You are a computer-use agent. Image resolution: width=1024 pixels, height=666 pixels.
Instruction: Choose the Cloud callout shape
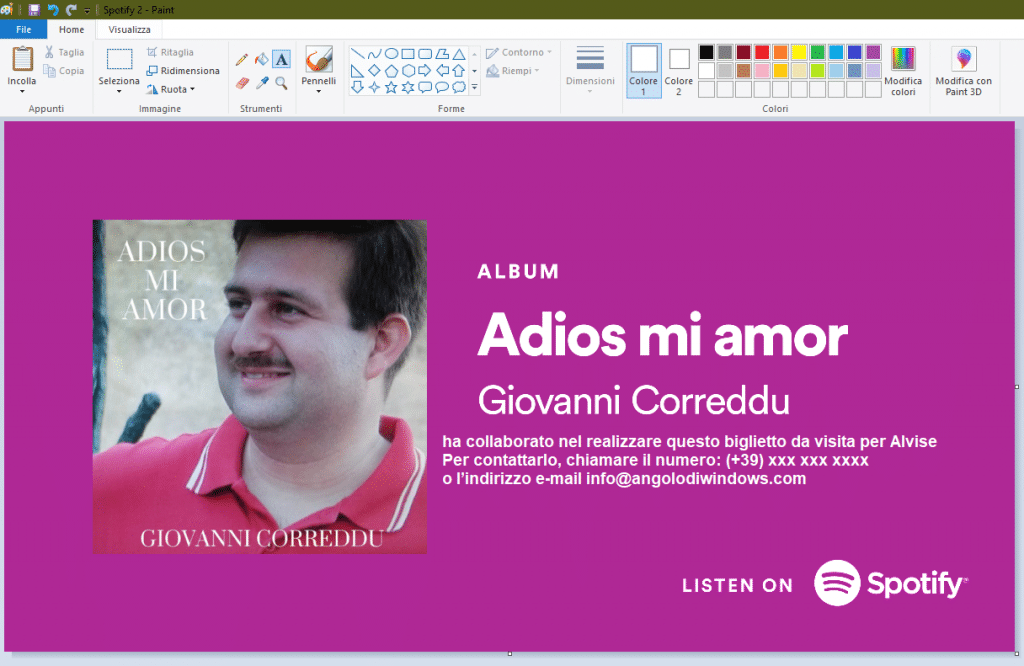point(459,87)
